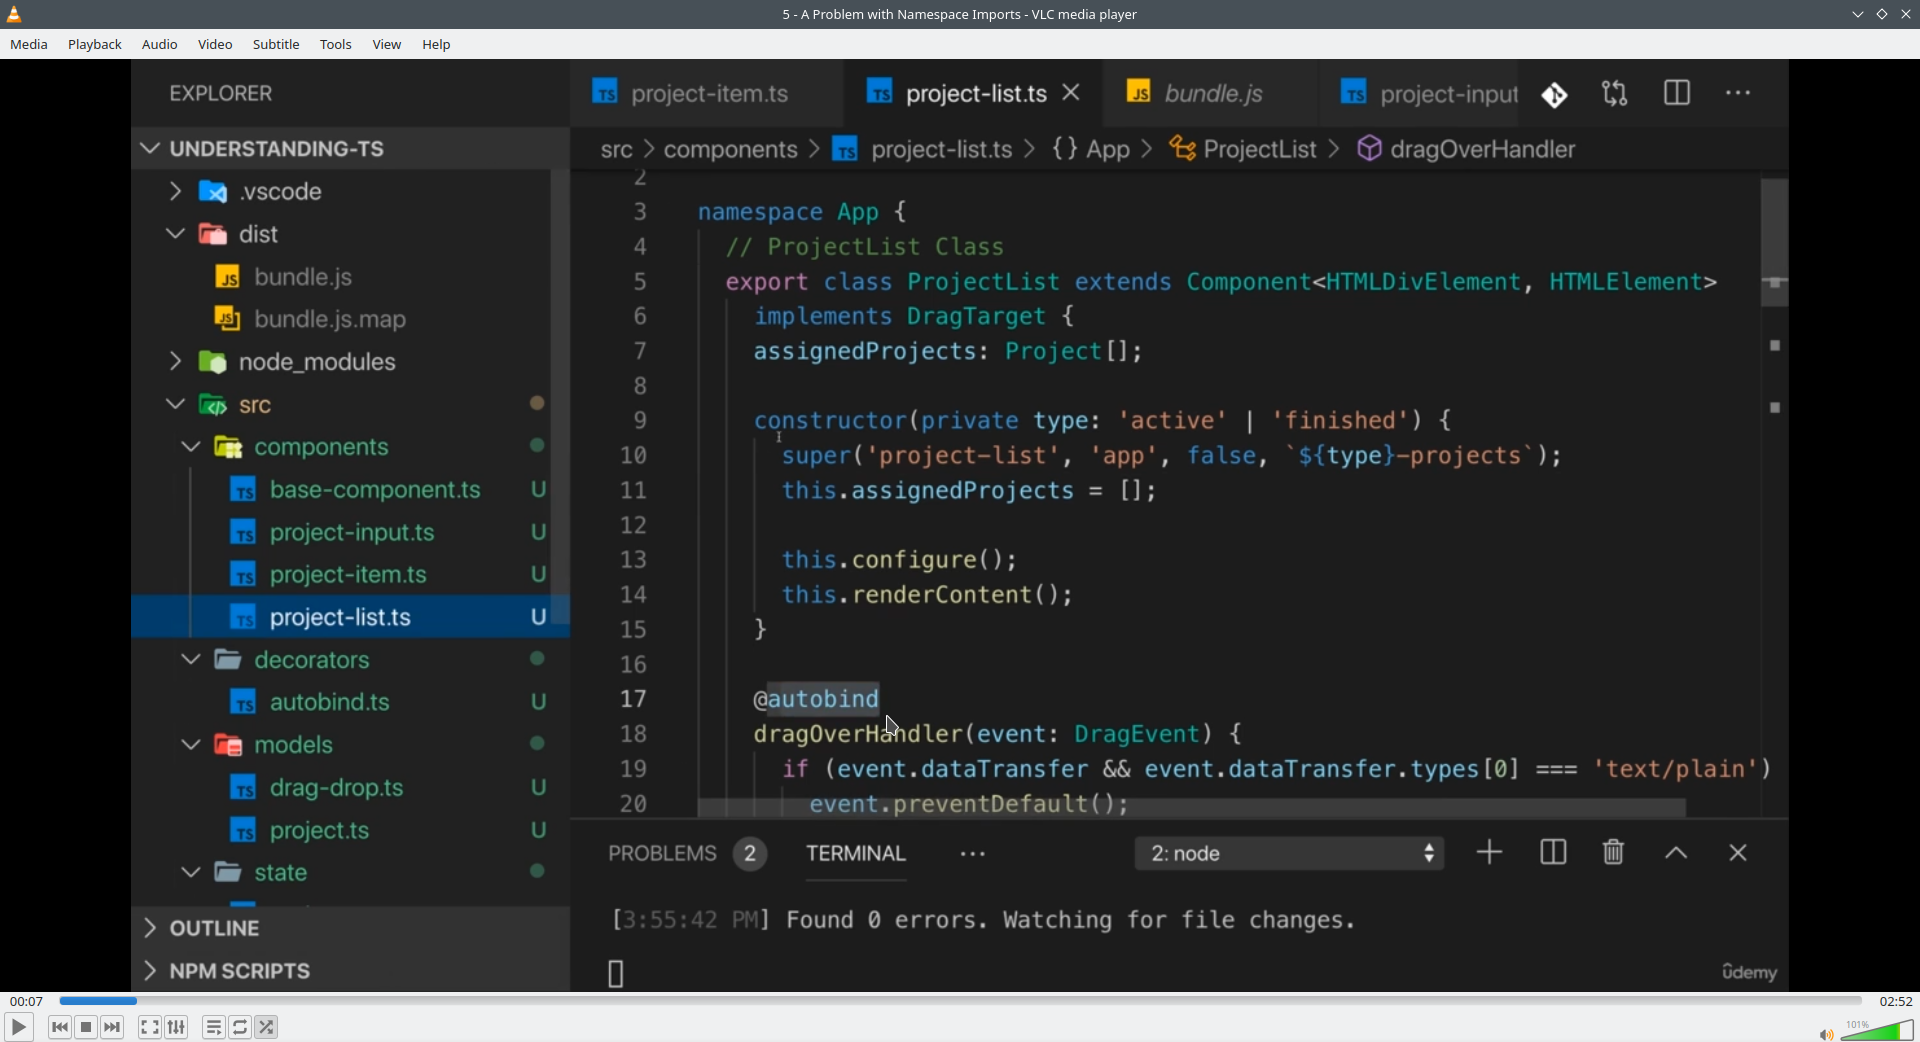Open the VLC Playback menu

click(95, 44)
